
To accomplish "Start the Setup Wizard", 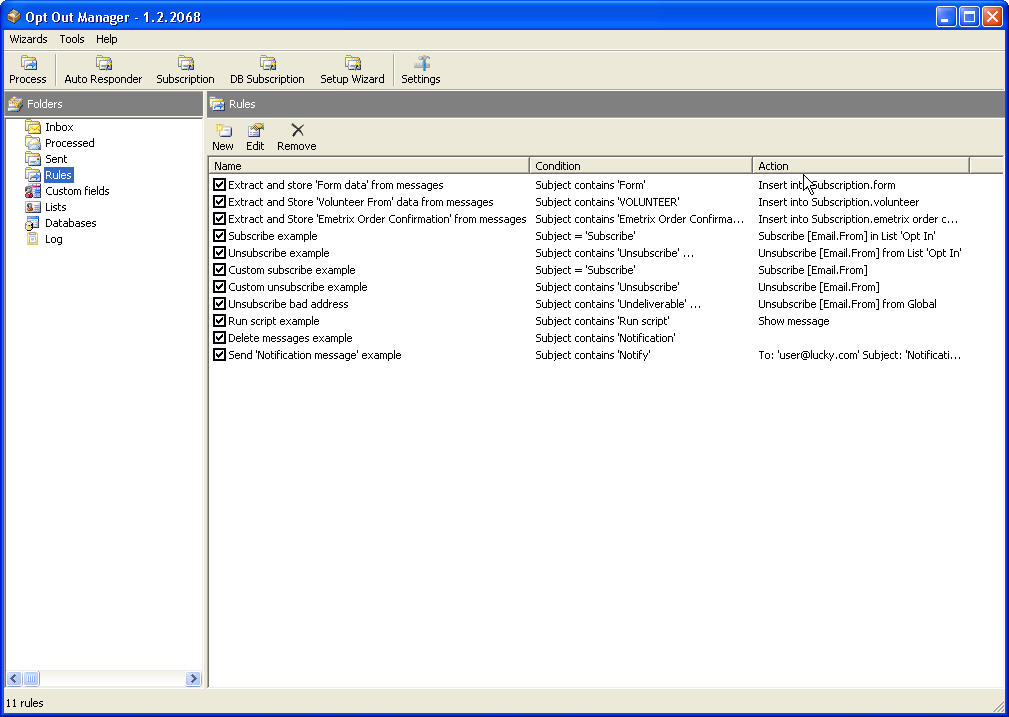I will 352,70.
